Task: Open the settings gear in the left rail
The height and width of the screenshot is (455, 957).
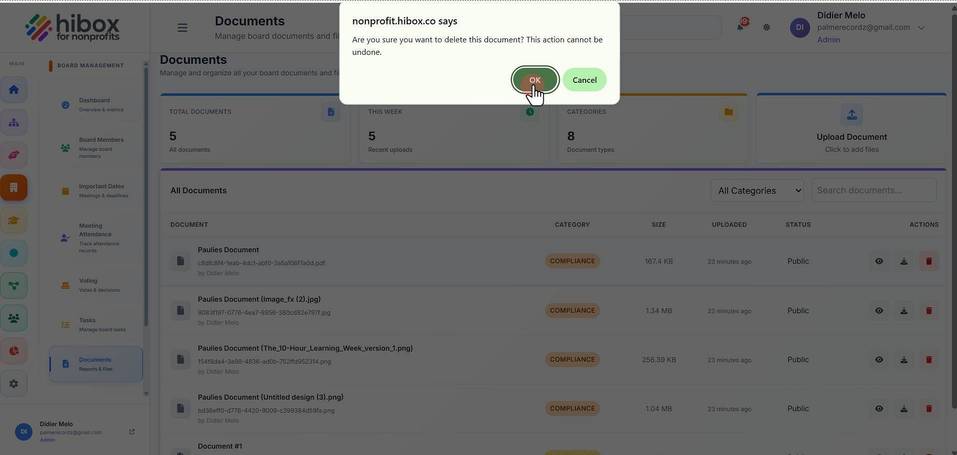Action: pos(14,384)
